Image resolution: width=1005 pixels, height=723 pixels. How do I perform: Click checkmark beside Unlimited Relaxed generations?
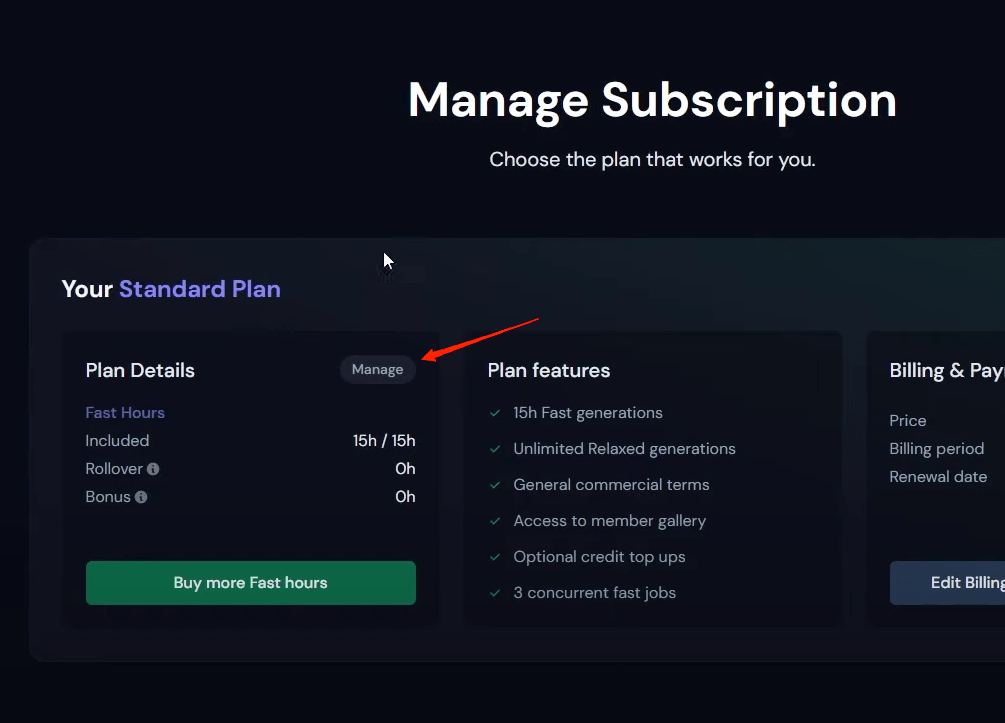(494, 449)
